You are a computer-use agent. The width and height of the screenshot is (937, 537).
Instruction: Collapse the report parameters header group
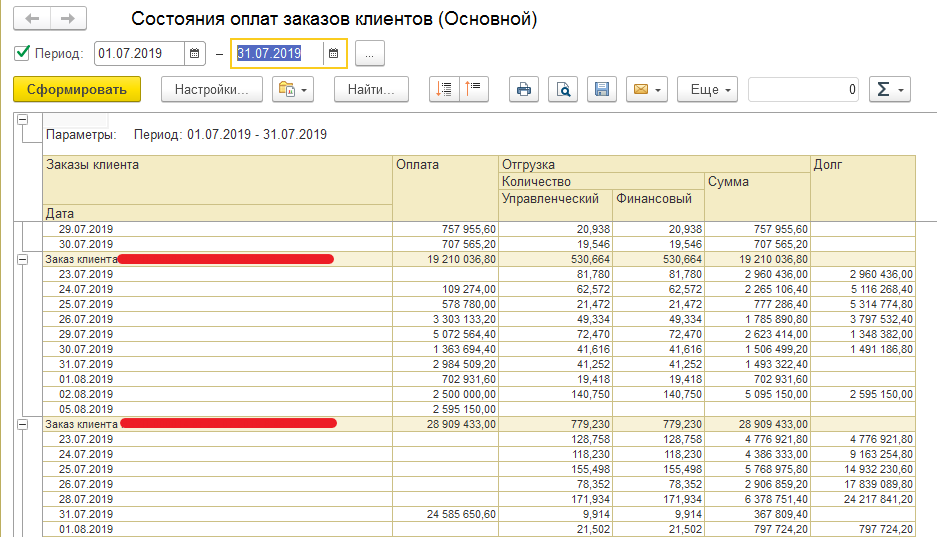coord(23,121)
